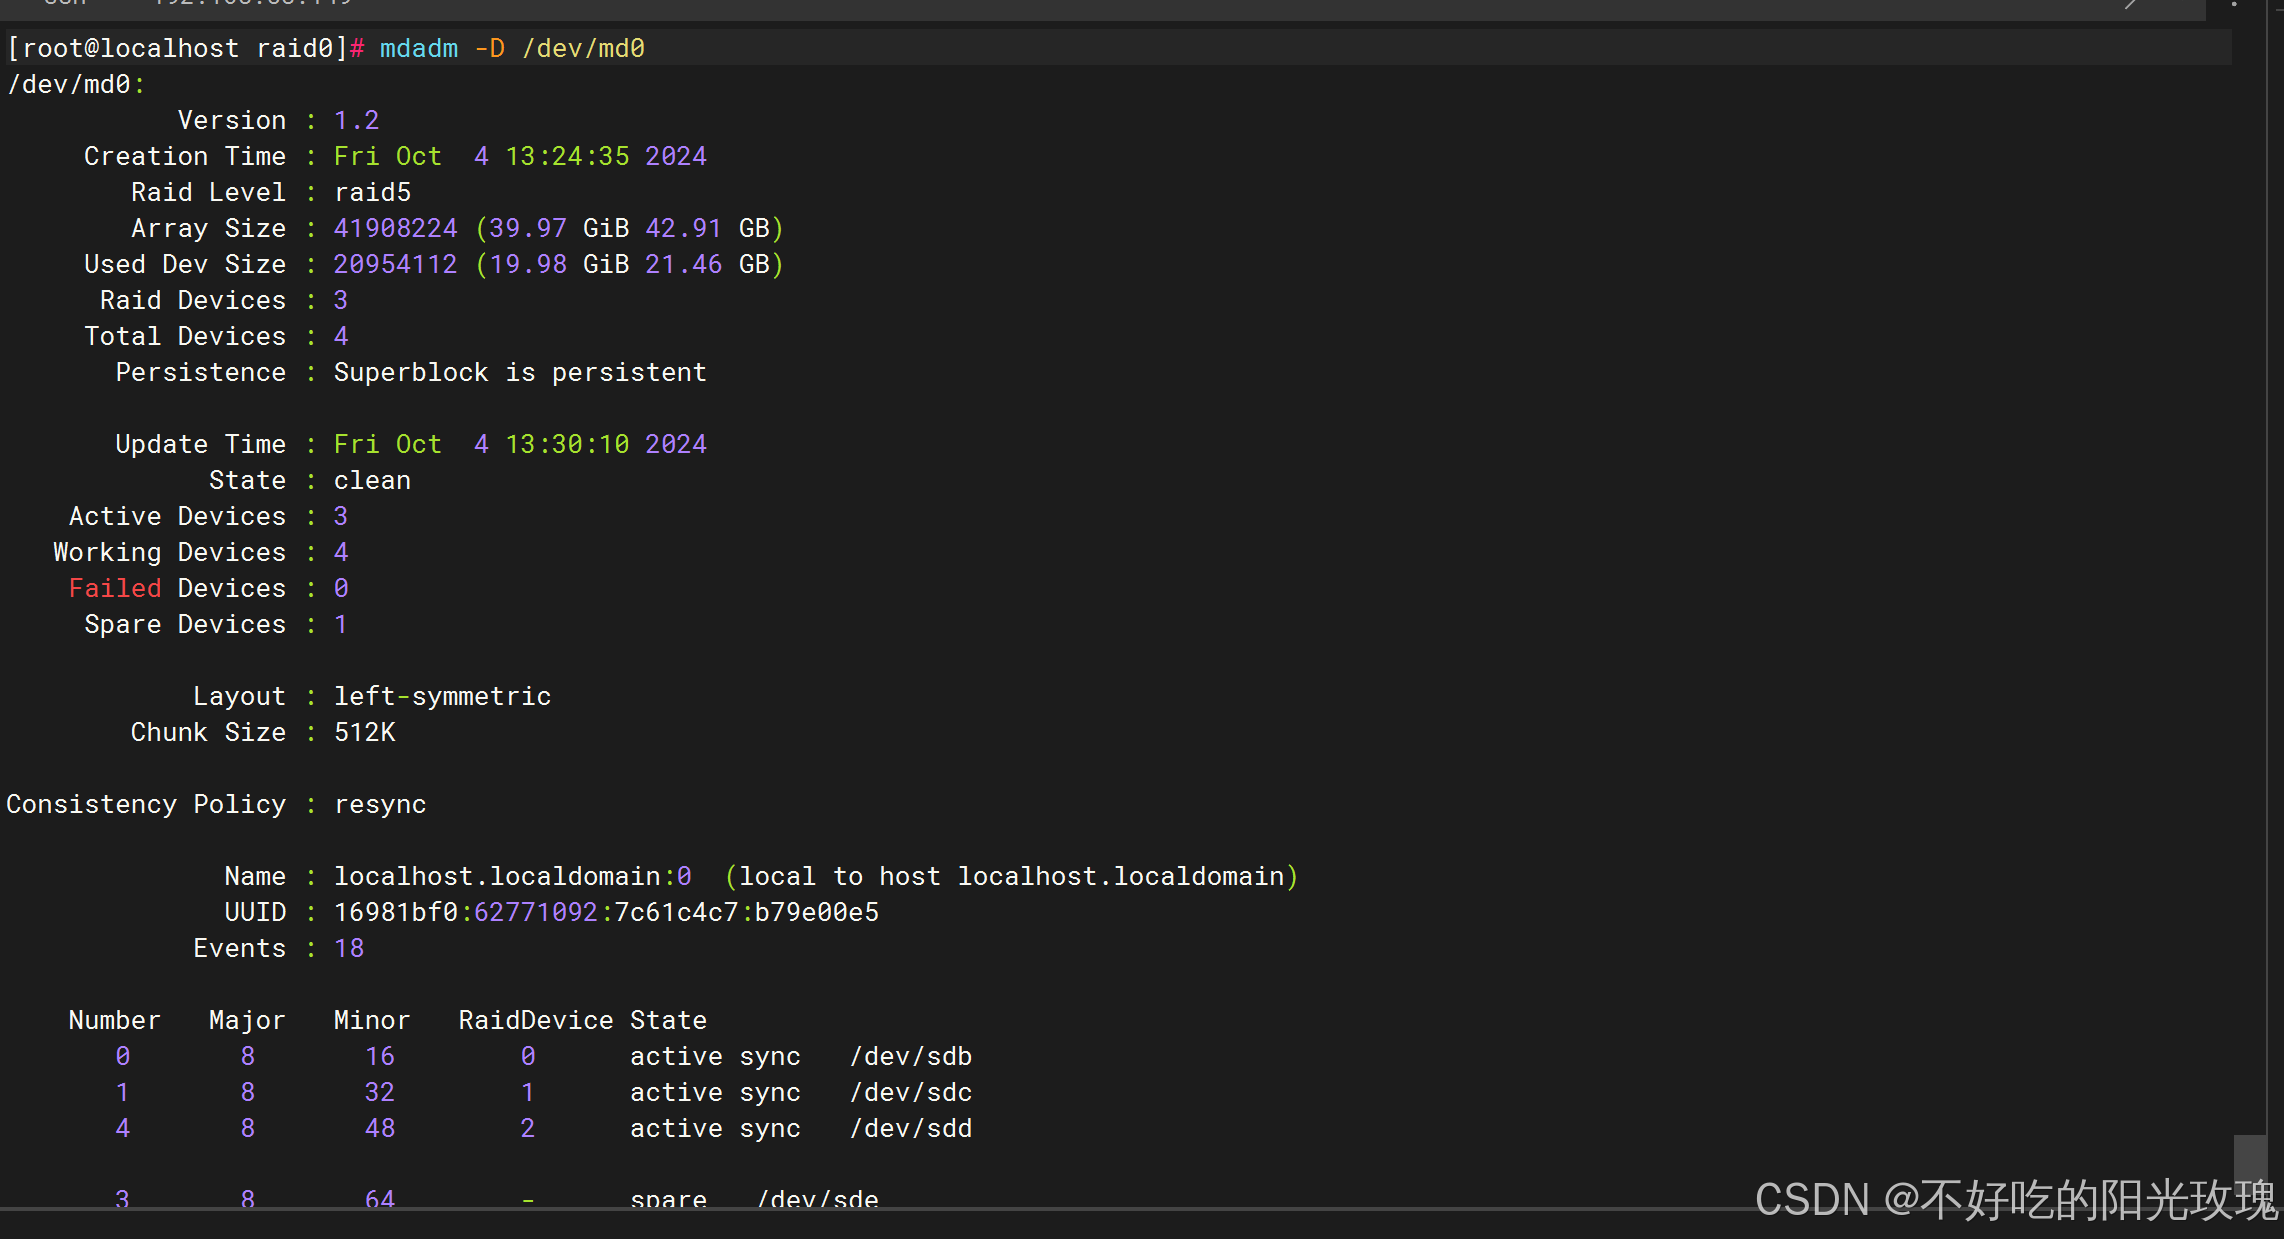Viewport: 2284px width, 1239px height.
Task: Click the Consistency Policy value resync
Action: tap(380, 804)
